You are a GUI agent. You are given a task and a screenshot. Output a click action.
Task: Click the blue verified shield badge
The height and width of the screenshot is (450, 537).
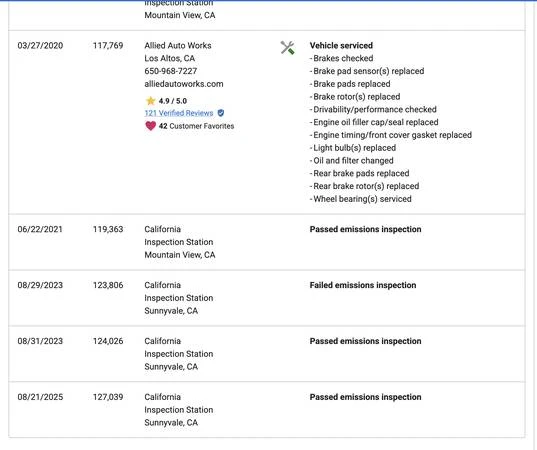tap(221, 113)
